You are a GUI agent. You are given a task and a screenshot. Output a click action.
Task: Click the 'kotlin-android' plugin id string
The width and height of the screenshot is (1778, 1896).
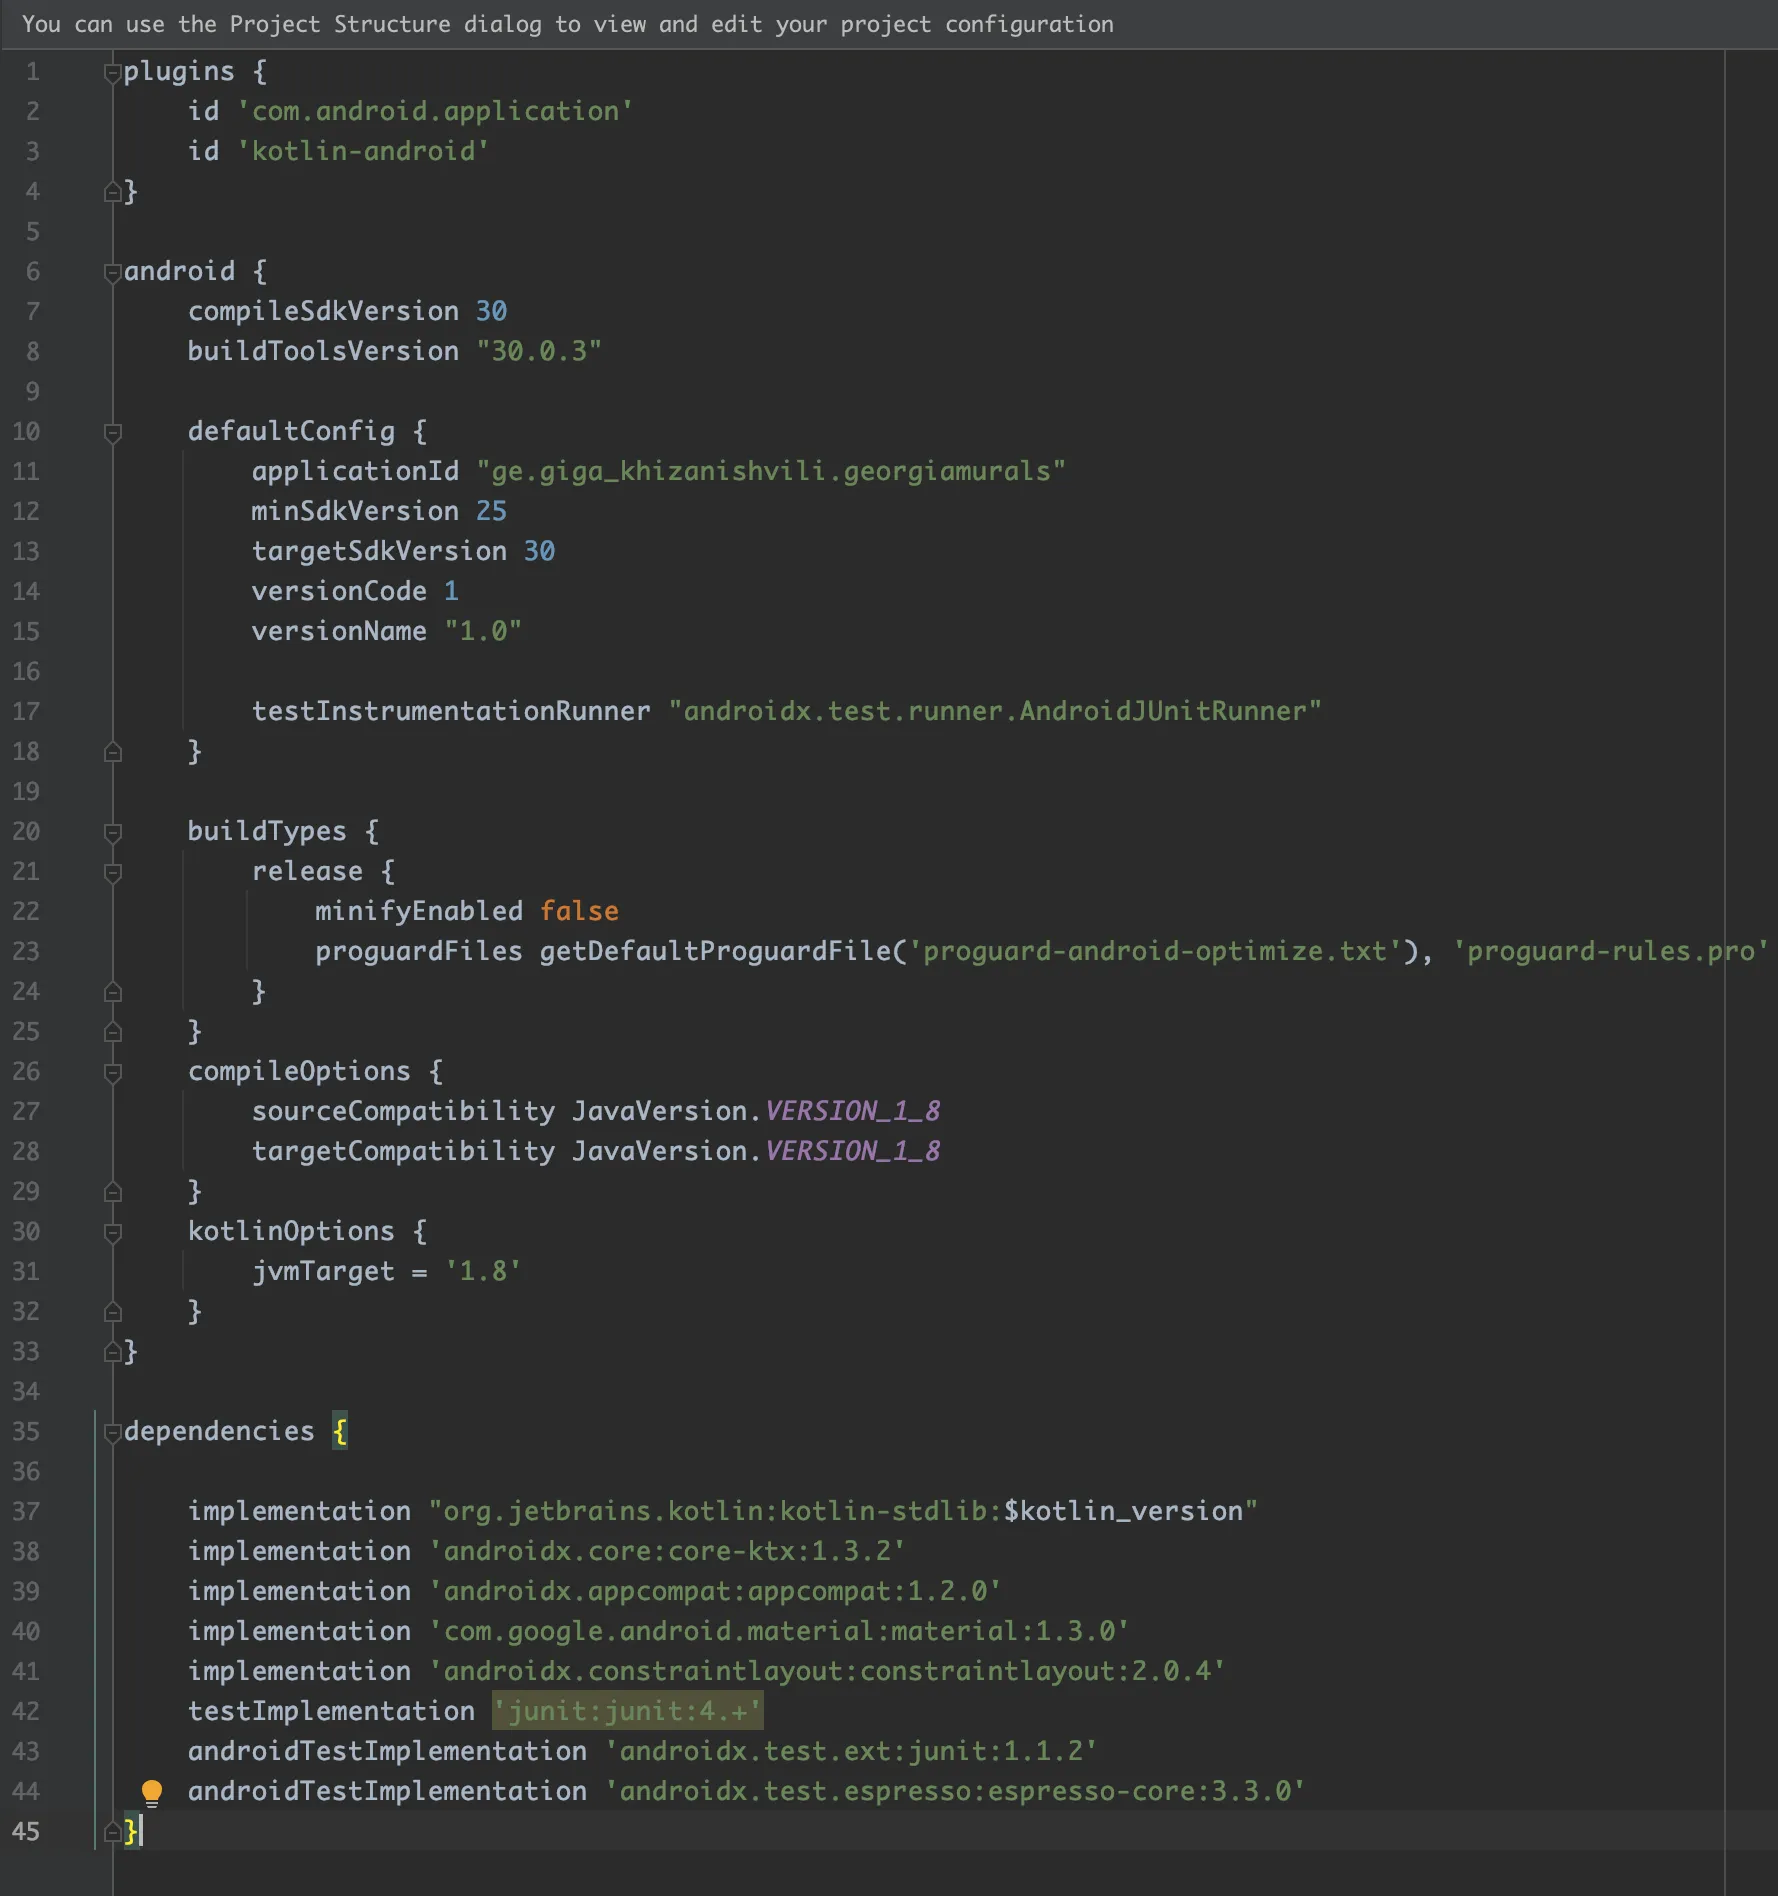[363, 151]
